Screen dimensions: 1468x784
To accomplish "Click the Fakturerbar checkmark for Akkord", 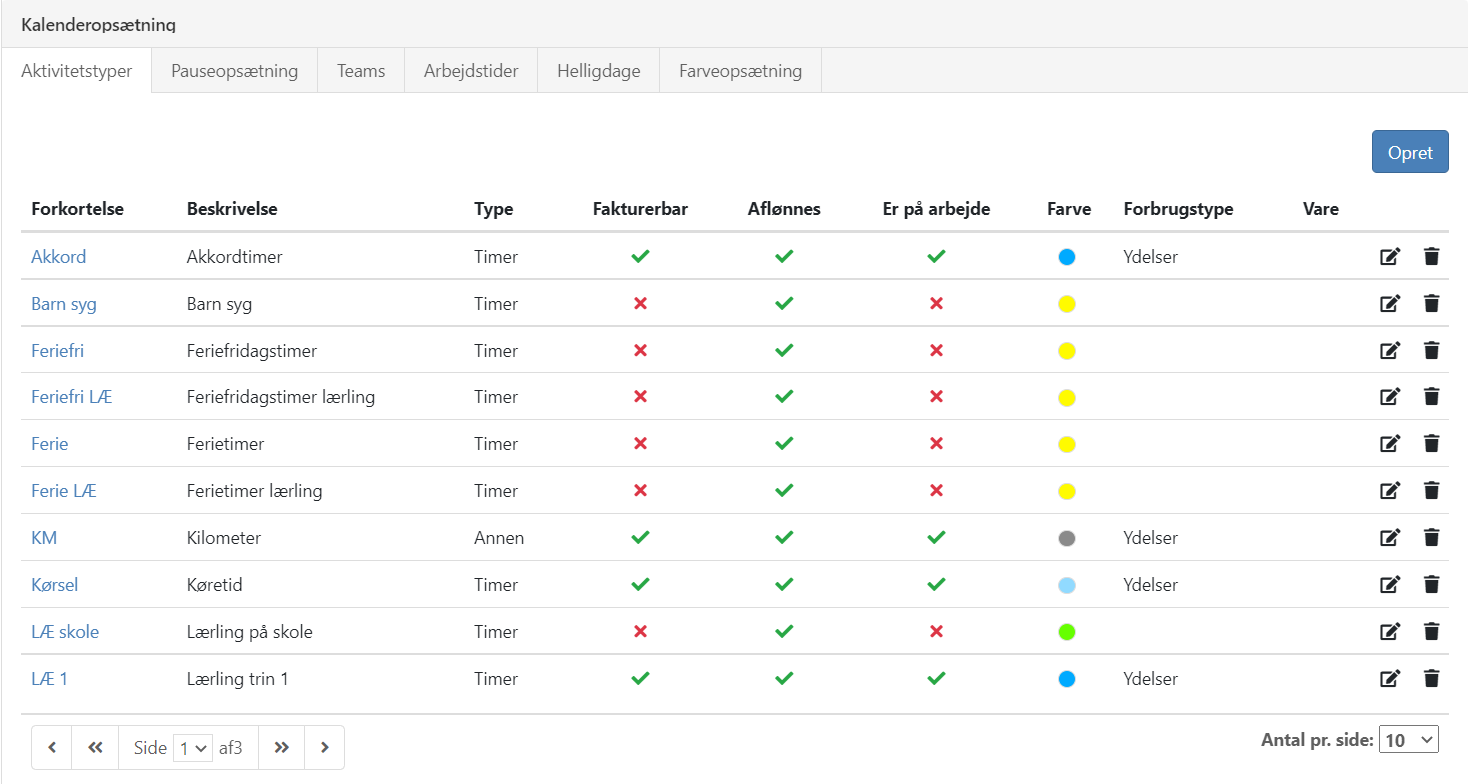I will [640, 257].
